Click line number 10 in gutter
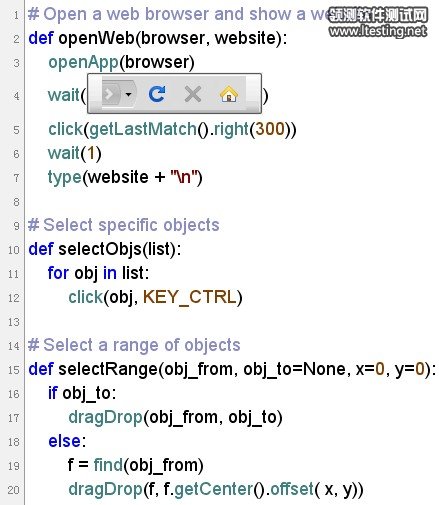The width and height of the screenshot is (439, 505). (x=14, y=250)
